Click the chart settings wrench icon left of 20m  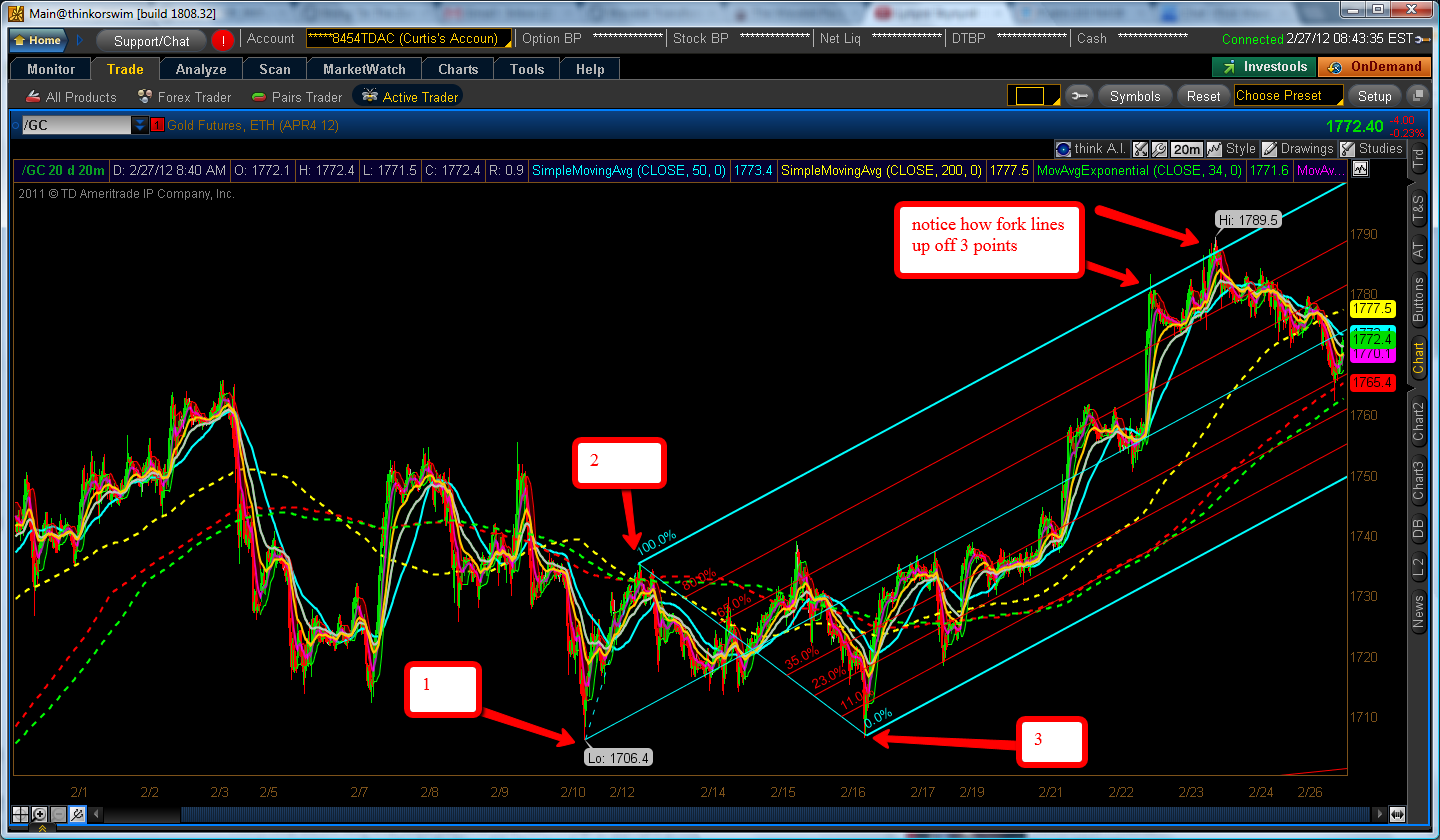click(1159, 149)
